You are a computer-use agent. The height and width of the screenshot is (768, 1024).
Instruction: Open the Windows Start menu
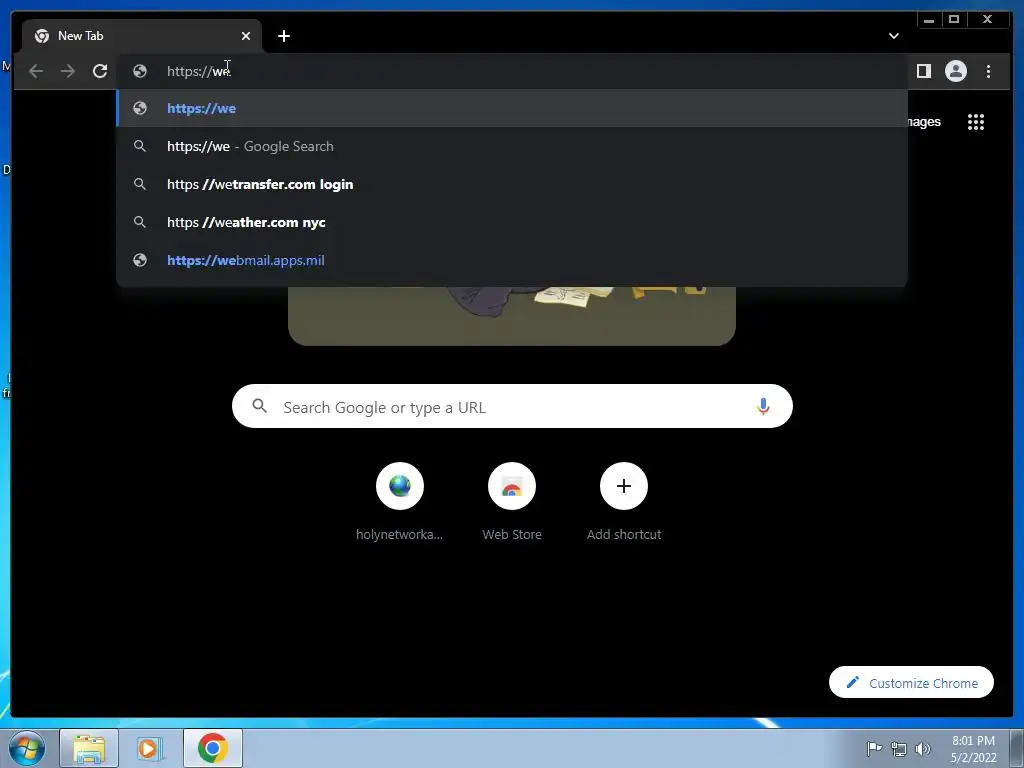(x=27, y=748)
